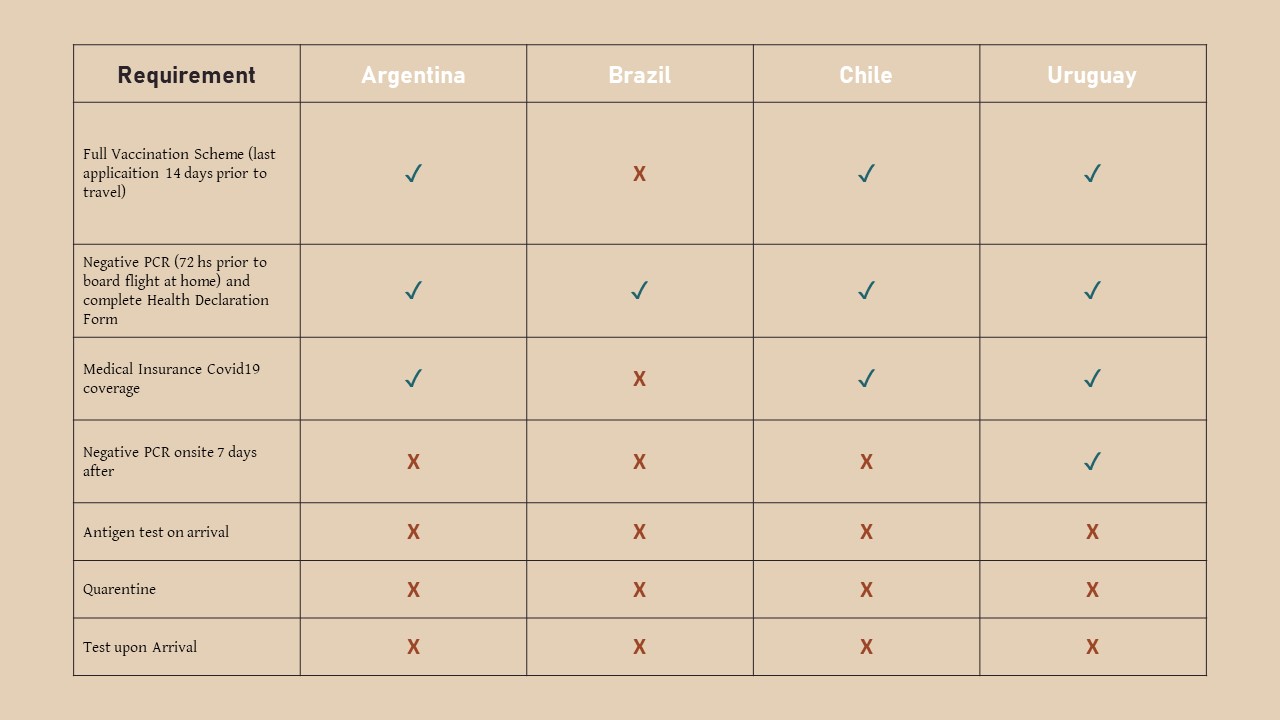Click Chile's Quarentine row X mark
This screenshot has width=1280, height=720.
[866, 590]
